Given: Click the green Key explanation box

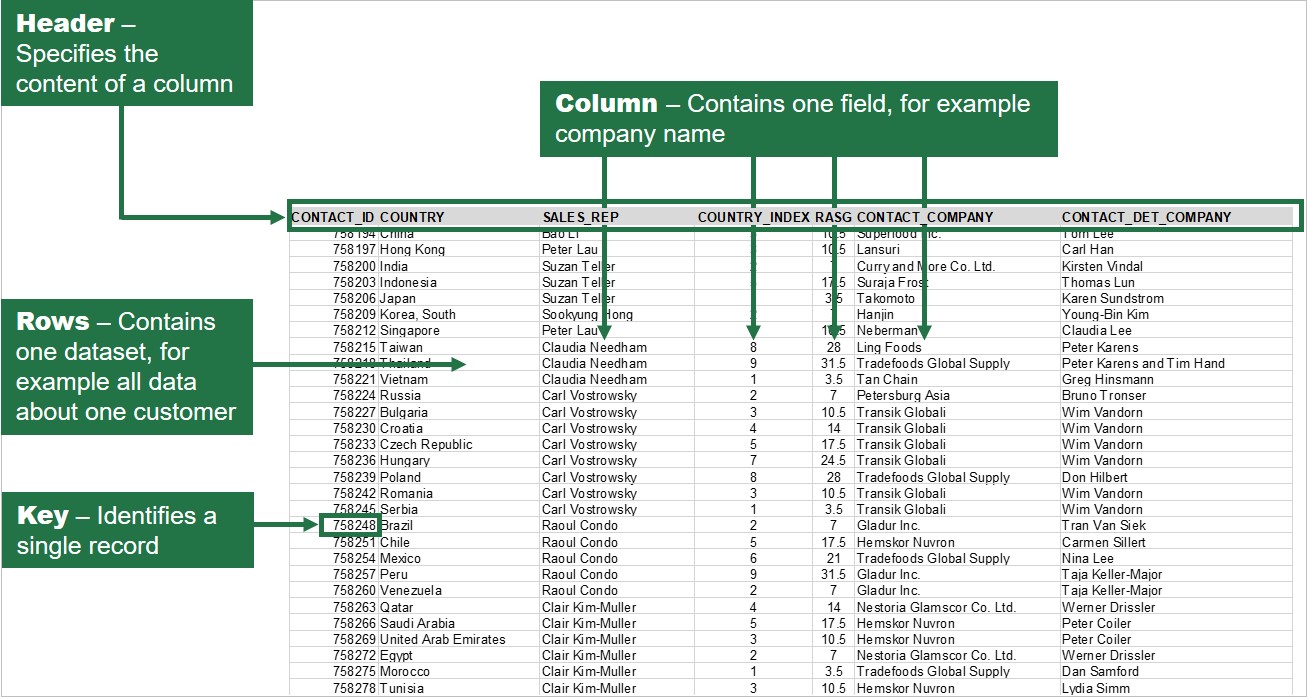Looking at the screenshot, I should tap(126, 530).
